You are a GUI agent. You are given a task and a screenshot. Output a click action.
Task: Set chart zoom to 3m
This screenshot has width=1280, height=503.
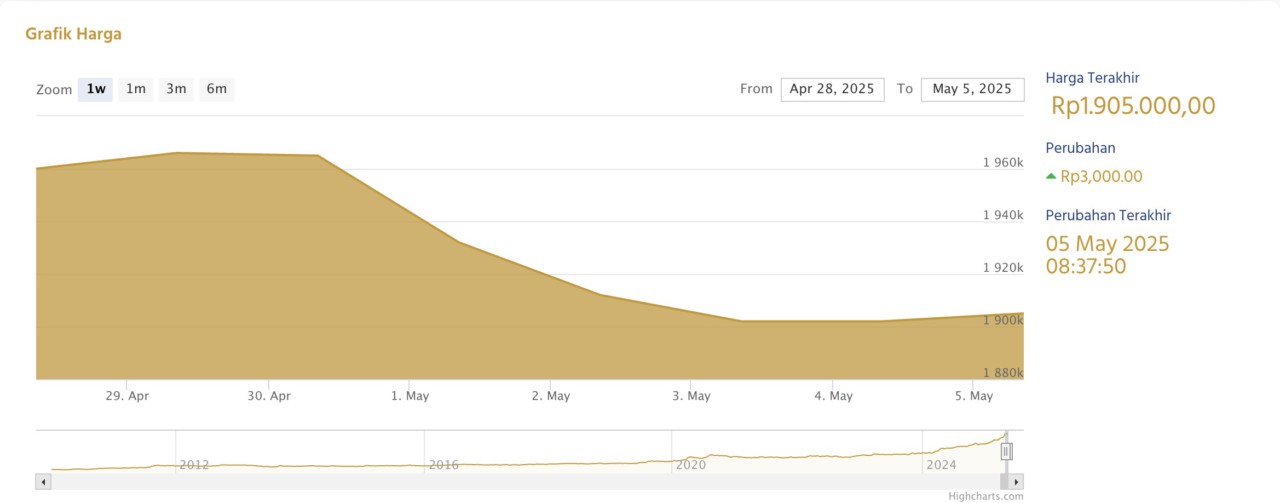click(176, 89)
